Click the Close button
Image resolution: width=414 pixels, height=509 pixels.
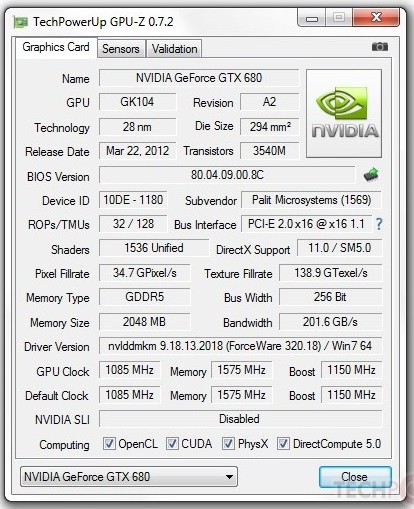click(x=355, y=477)
